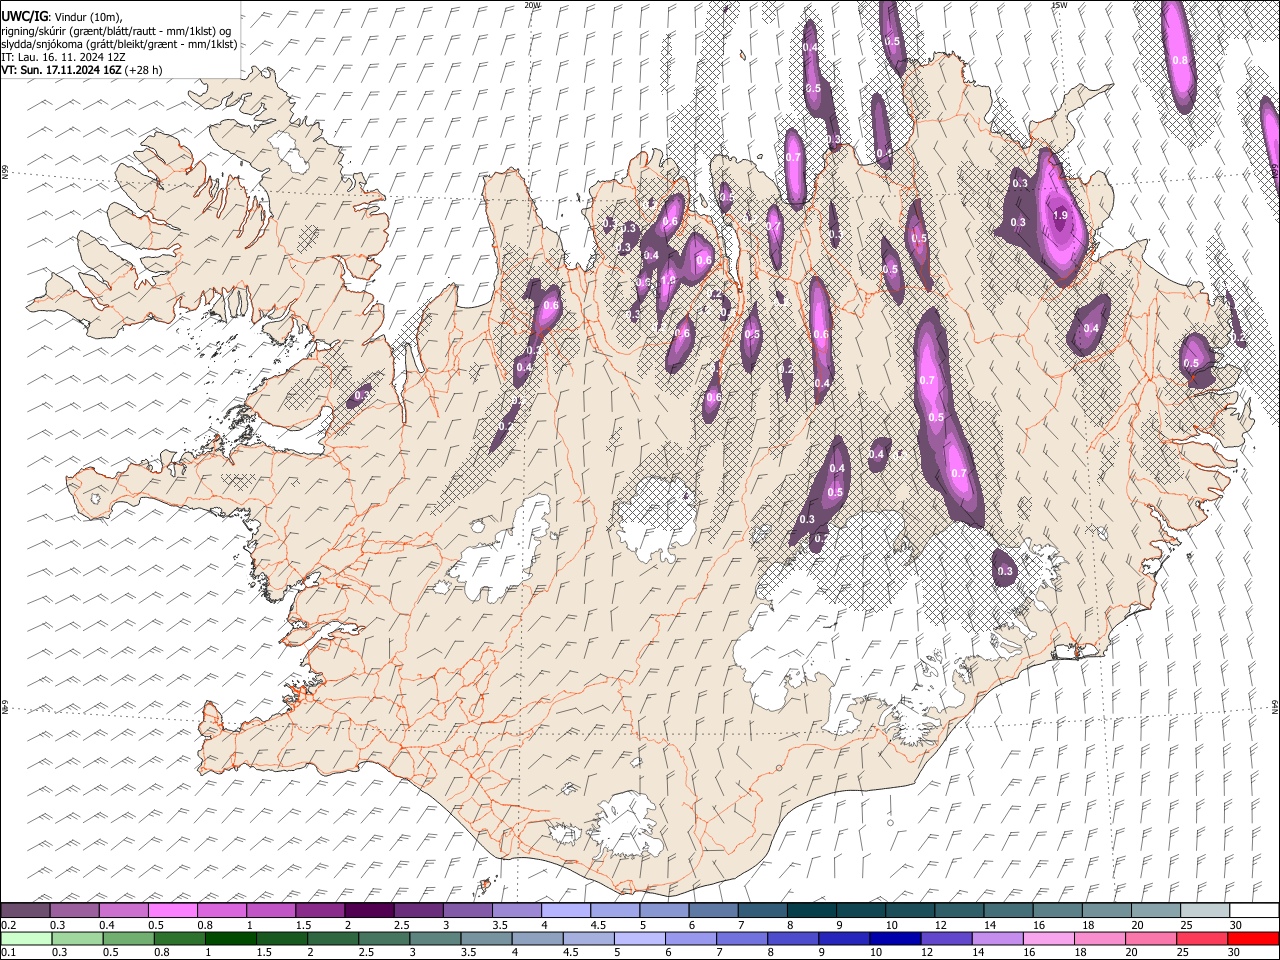Click the periwinkle 6–7 rain legend swatch
This screenshot has height=960, width=1280.
pyautogui.click(x=690, y=938)
